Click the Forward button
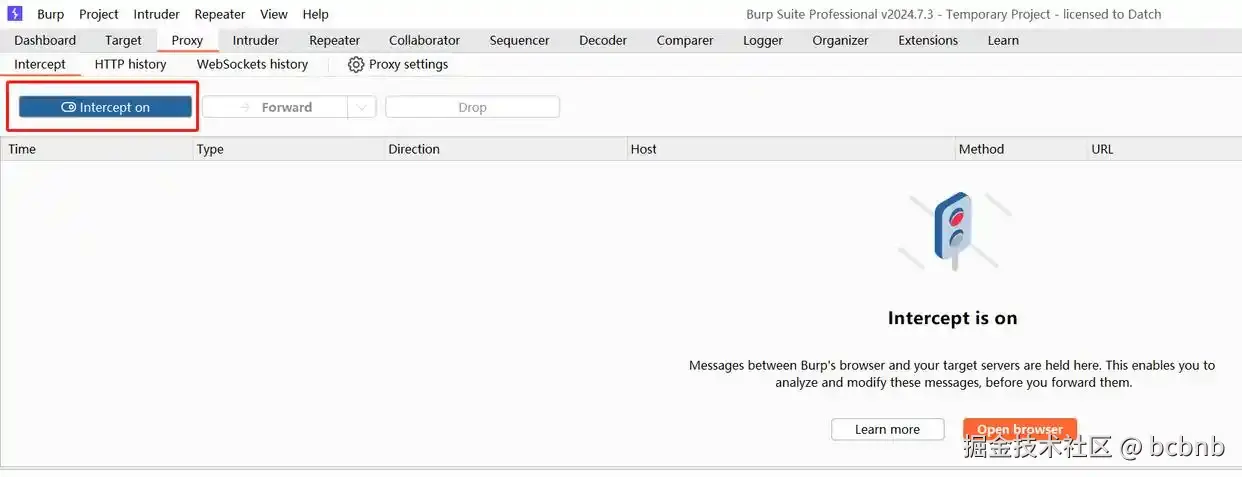 pos(275,107)
